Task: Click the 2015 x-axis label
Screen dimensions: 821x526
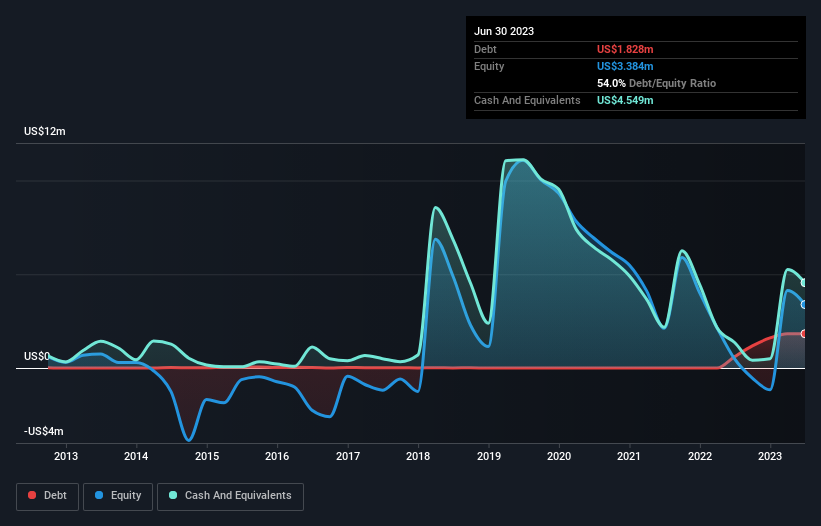Action: (x=207, y=456)
